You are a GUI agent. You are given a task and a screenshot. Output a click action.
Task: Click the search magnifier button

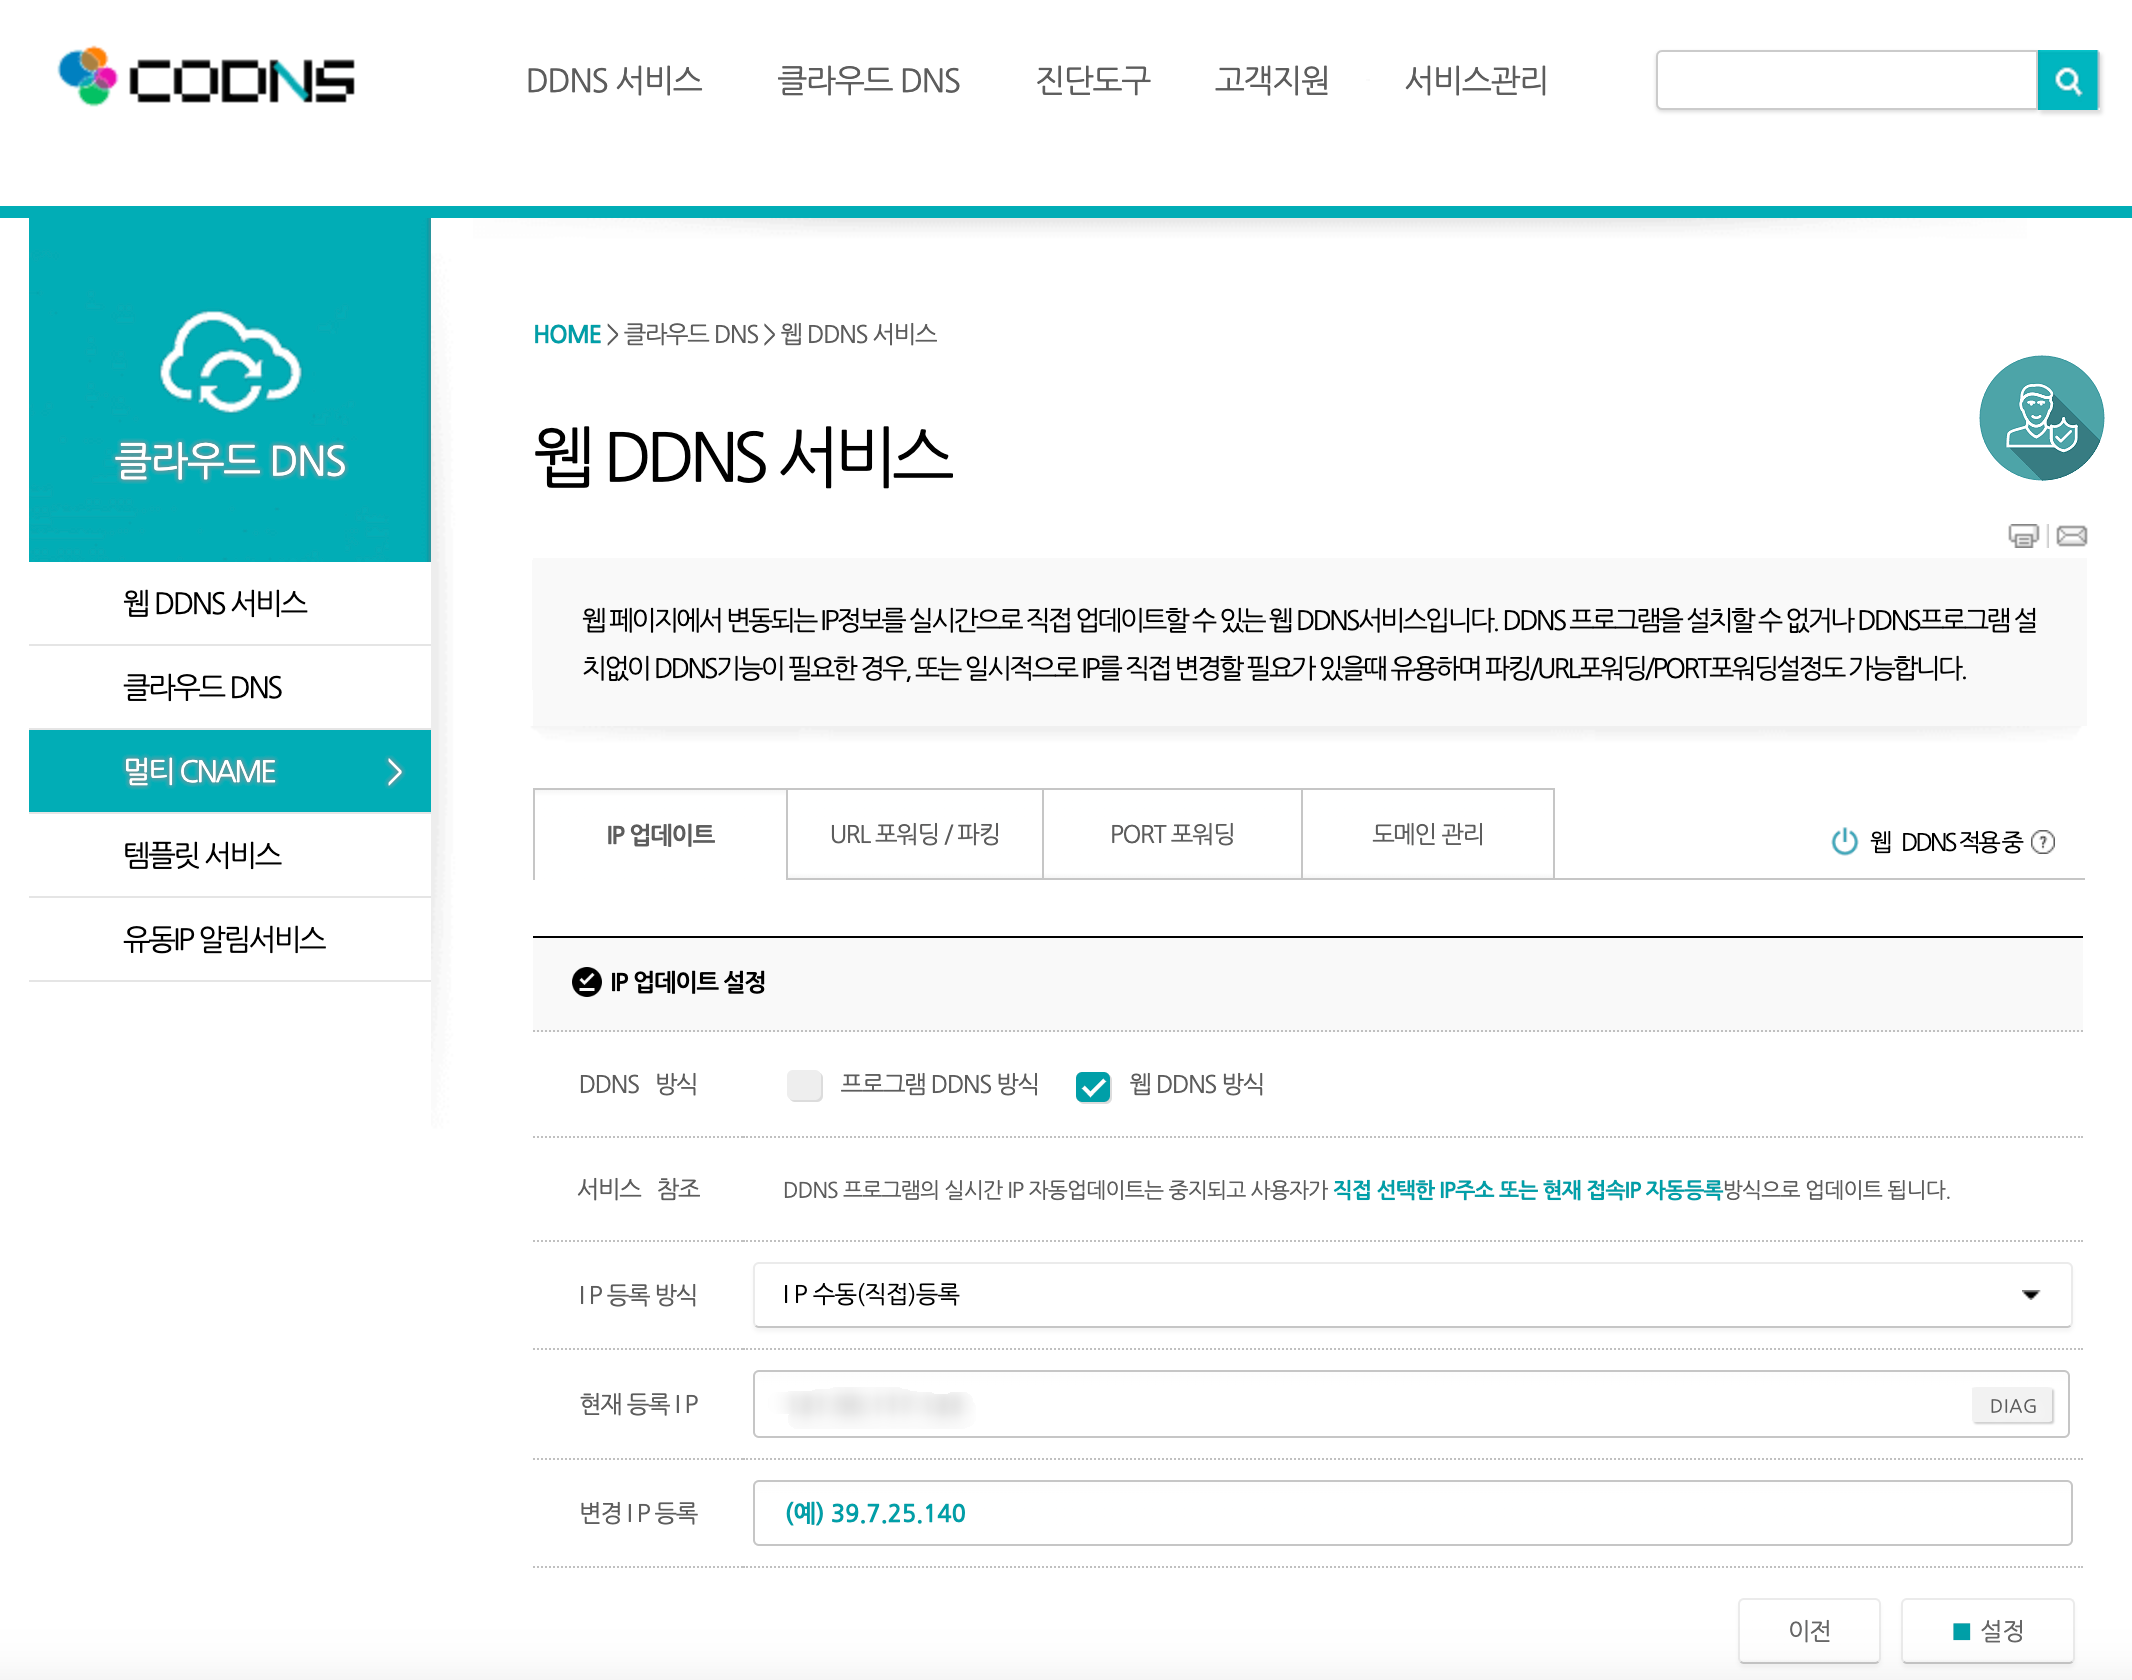coord(2067,81)
